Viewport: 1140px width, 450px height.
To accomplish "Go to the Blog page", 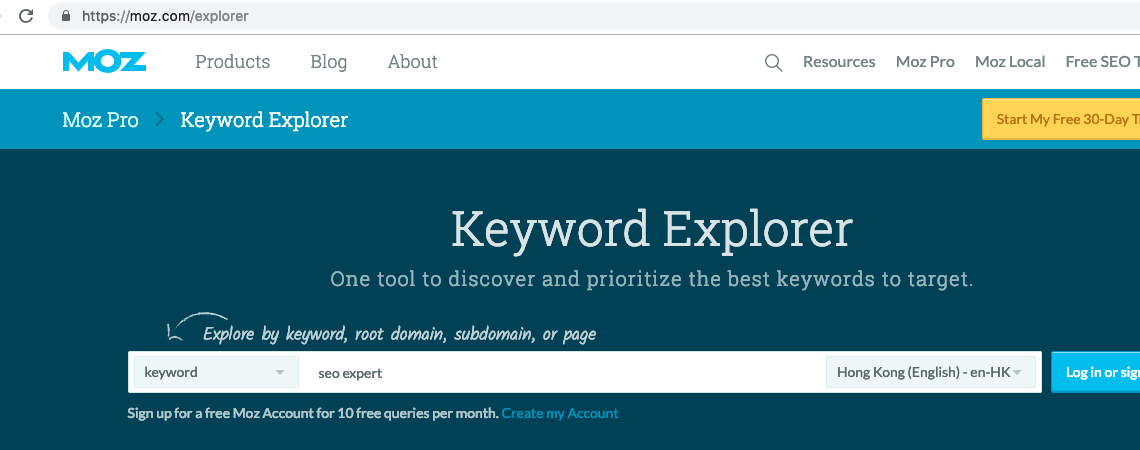I will [x=329, y=62].
